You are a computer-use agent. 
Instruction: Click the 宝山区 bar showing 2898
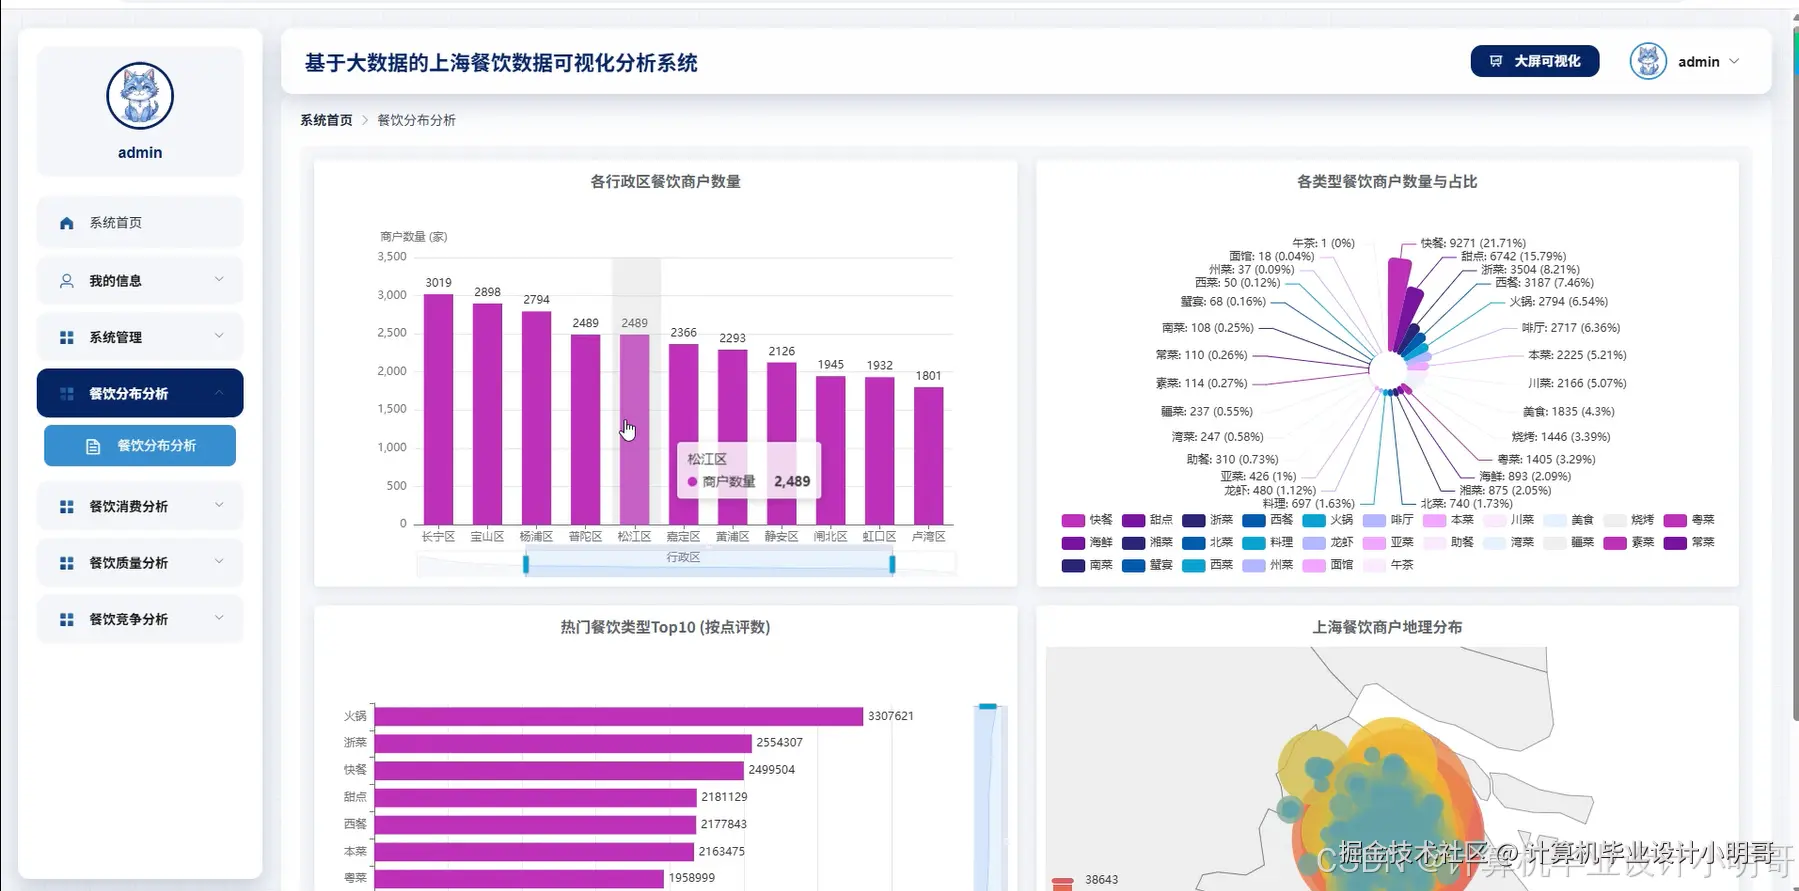click(487, 414)
